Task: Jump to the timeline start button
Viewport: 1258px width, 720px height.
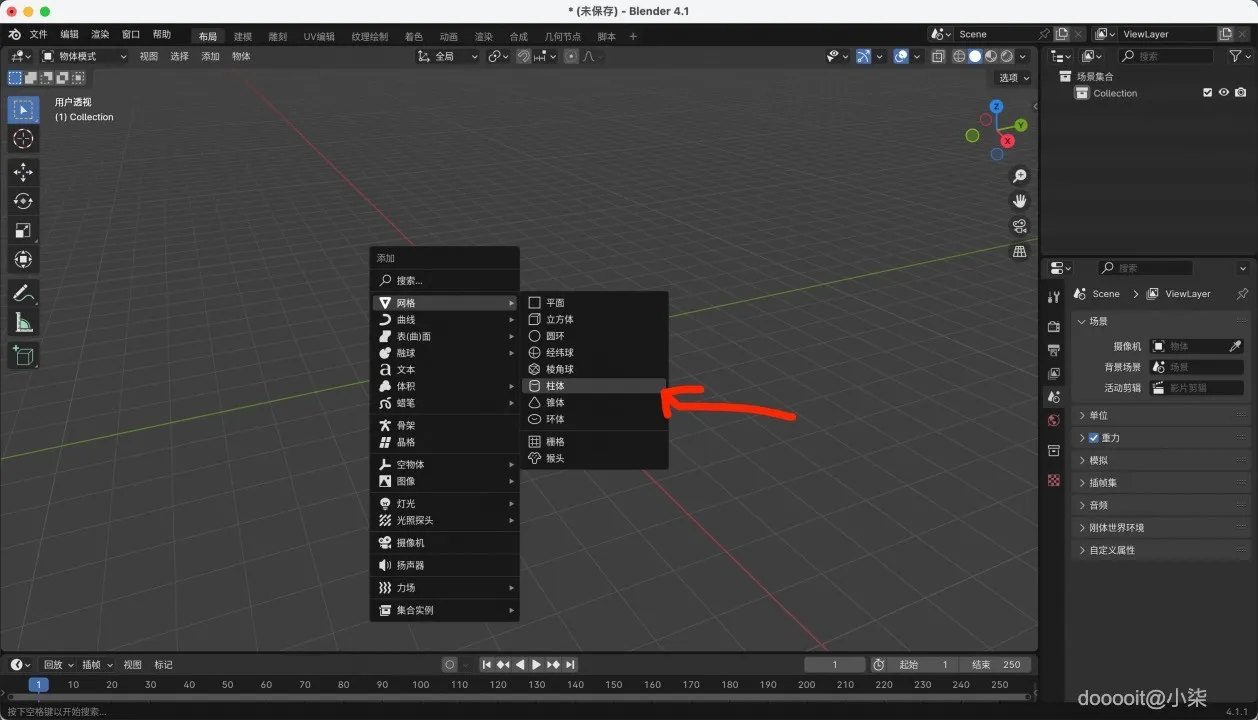Action: pos(486,665)
